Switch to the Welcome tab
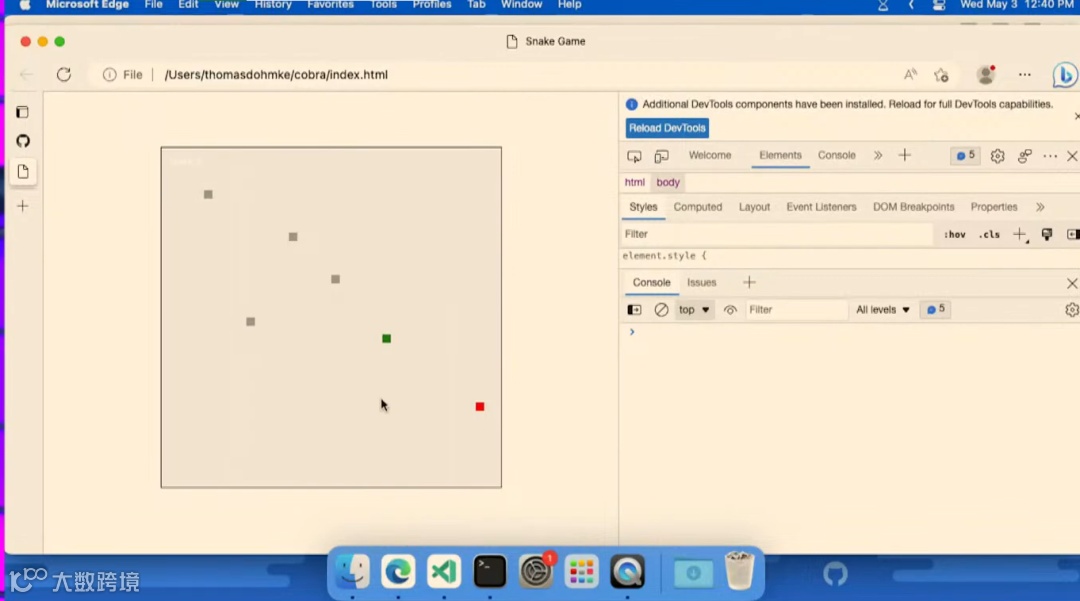Screen dimensions: 1080x601 click(709, 156)
